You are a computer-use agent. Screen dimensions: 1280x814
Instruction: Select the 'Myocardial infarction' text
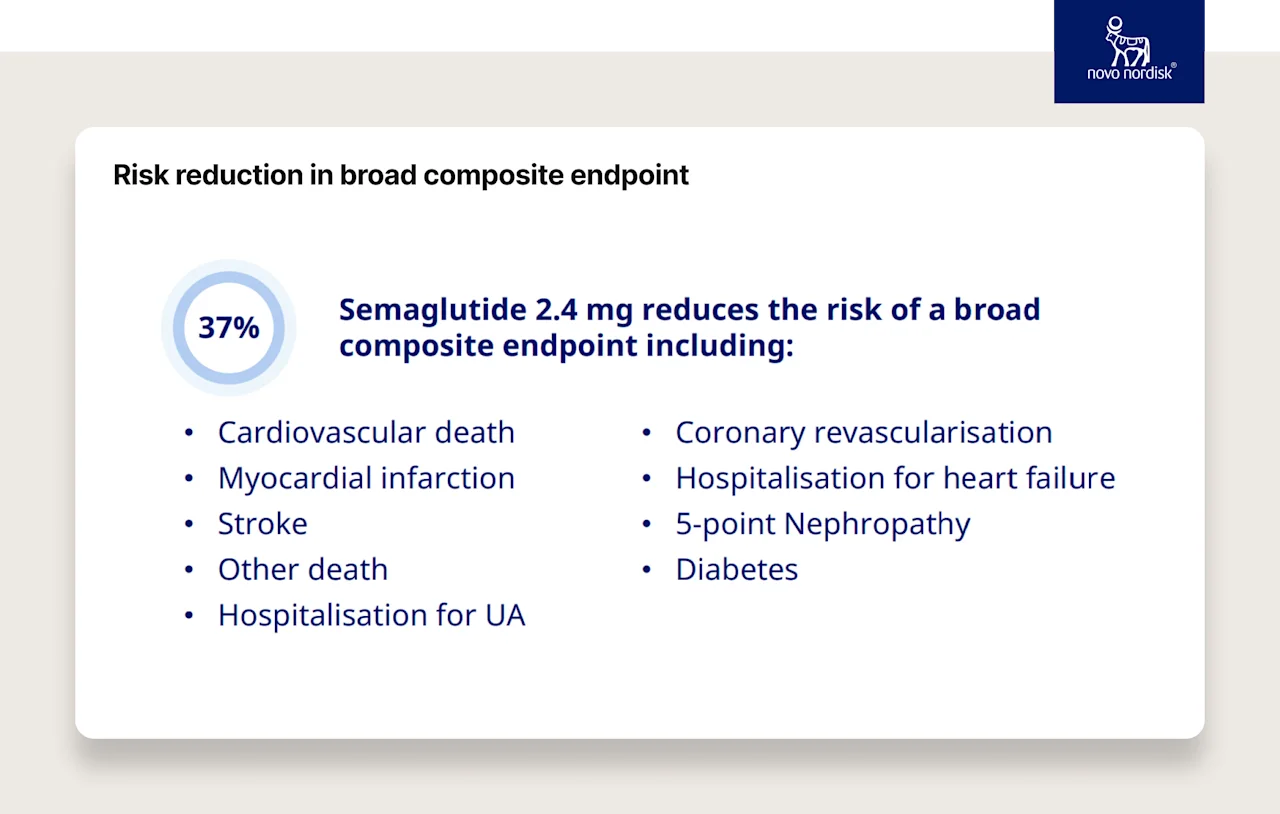click(366, 478)
